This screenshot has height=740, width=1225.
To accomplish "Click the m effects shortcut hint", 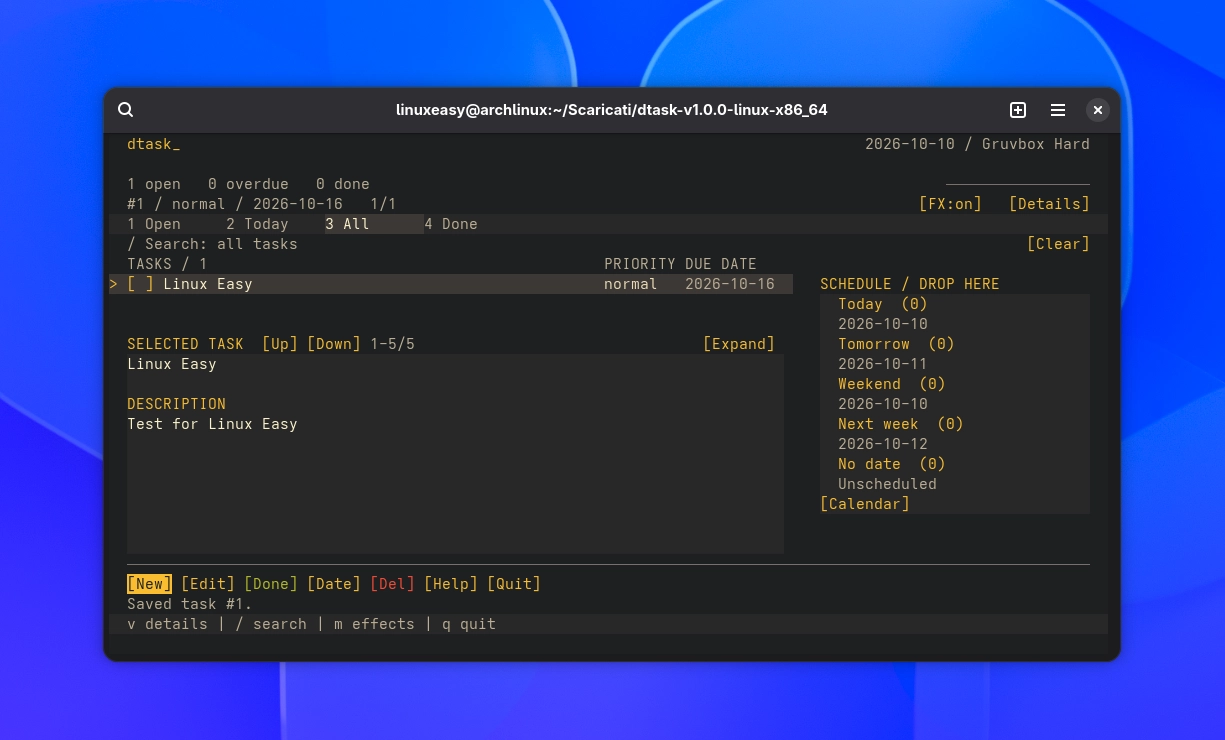I will coord(374,624).
